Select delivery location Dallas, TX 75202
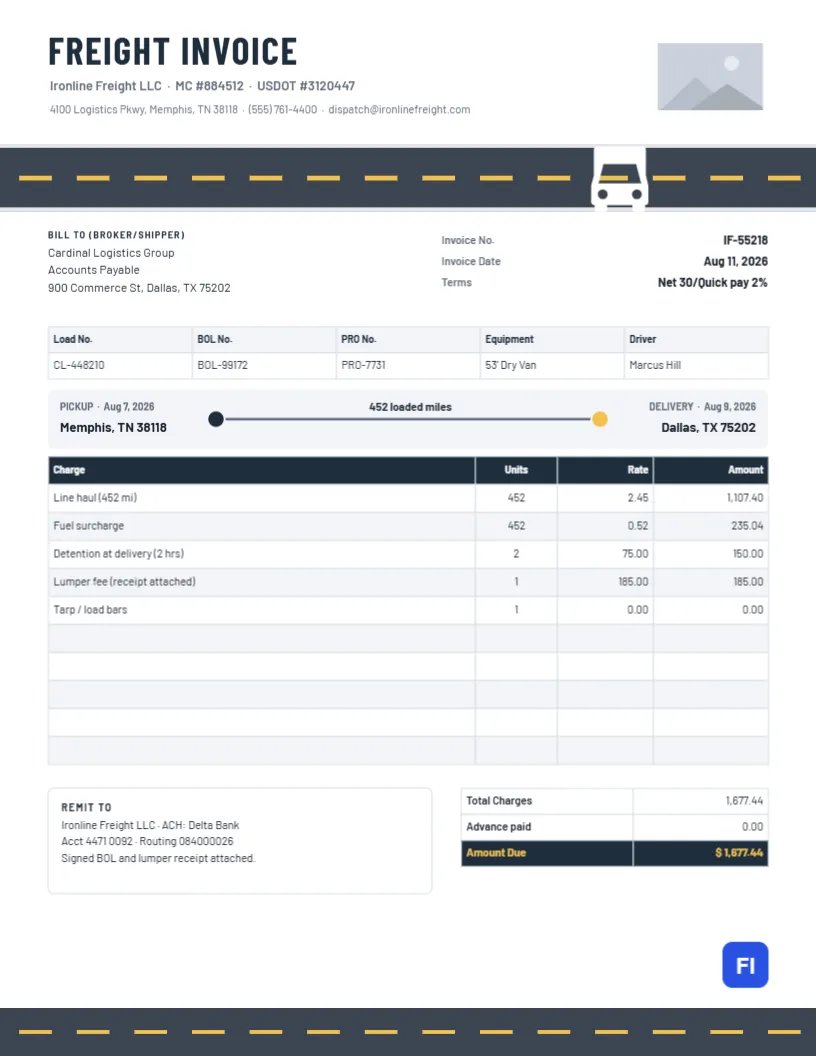Image resolution: width=816 pixels, height=1056 pixels. [708, 427]
